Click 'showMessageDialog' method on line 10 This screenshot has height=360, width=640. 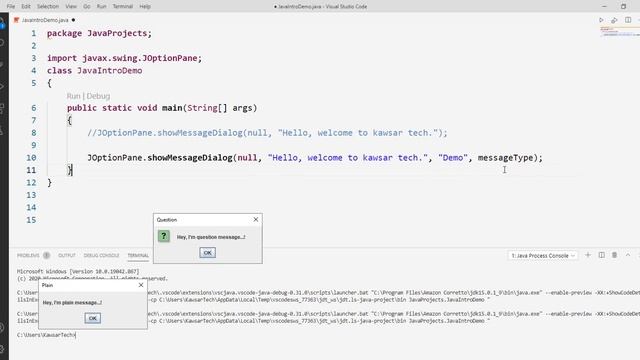190,158
